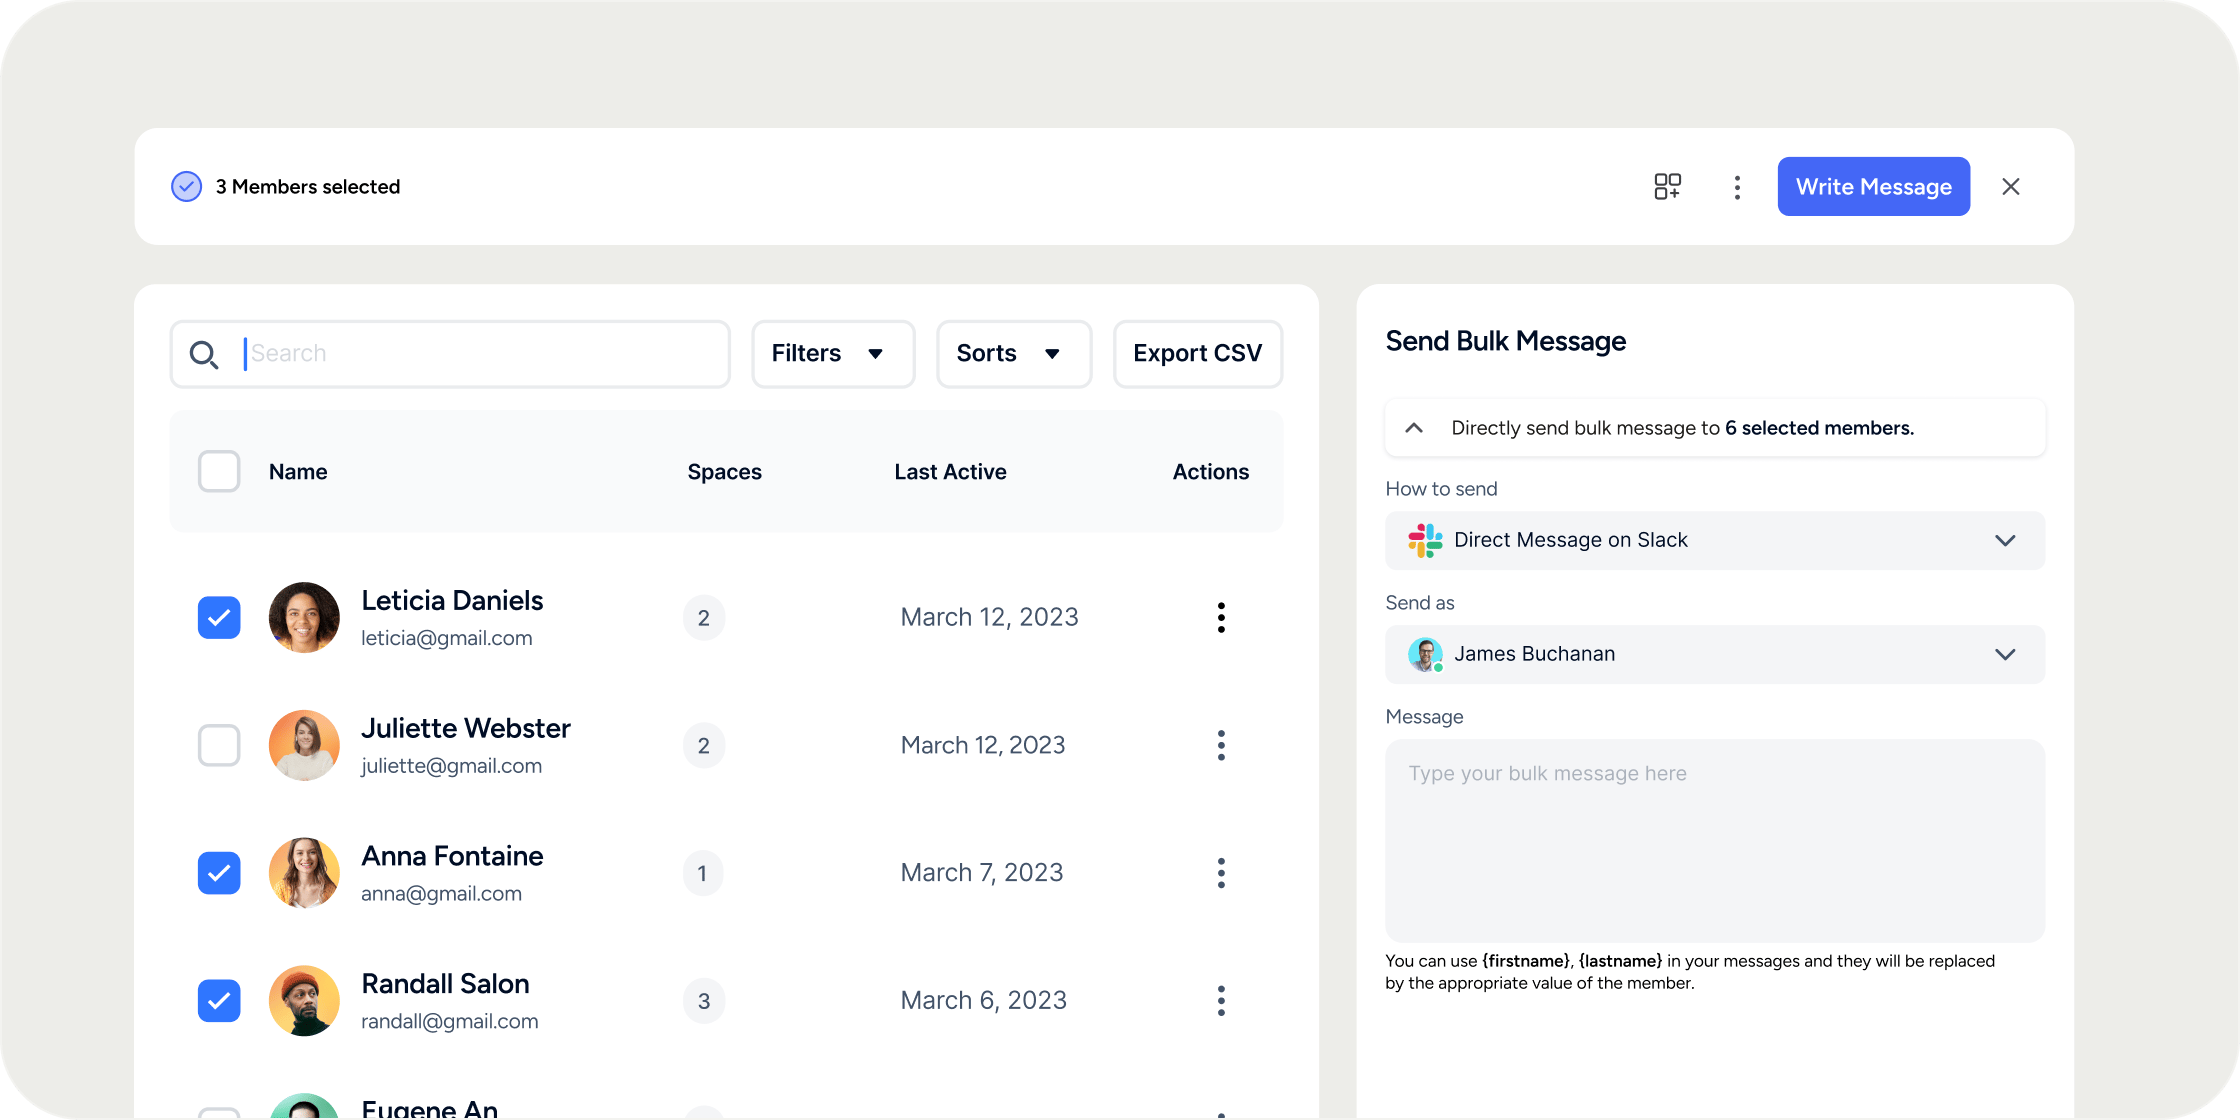The image size is (2240, 1120).
Task: Click Leticia Daniels' avatar
Action: pos(304,618)
